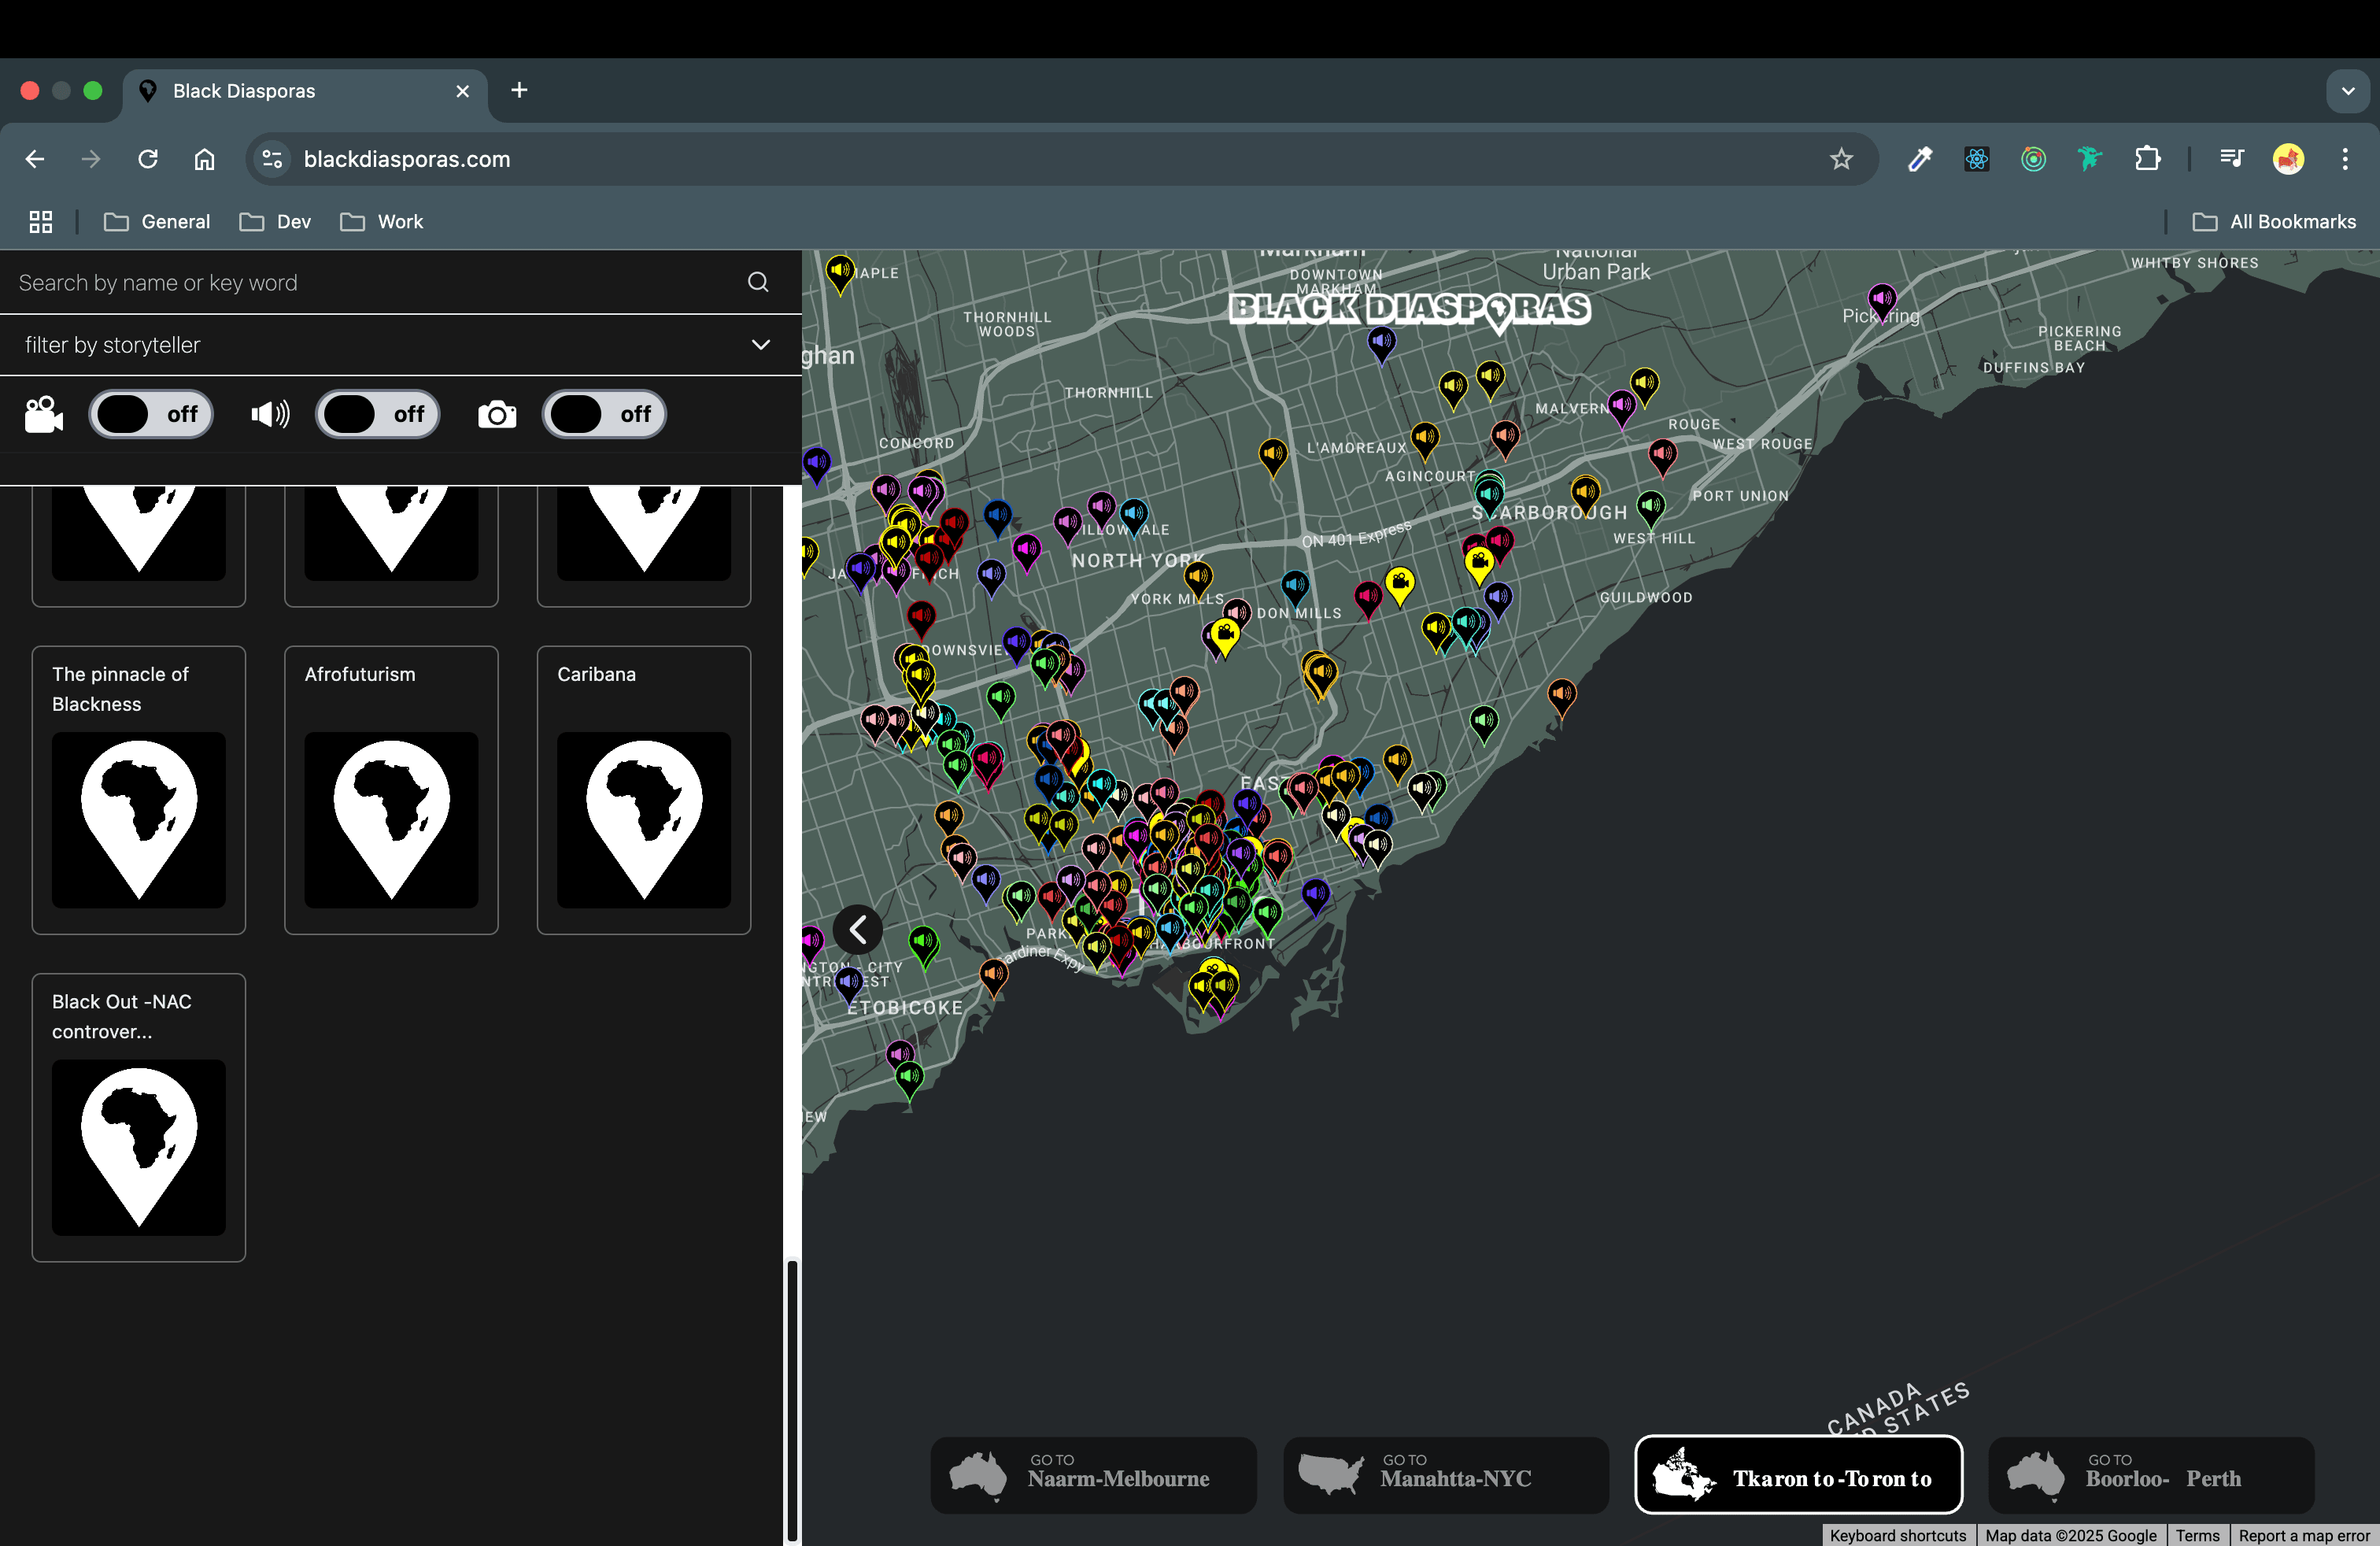Click the yellow video pin below Scarborough
This screenshot has height=1546, width=2380.
pyautogui.click(x=1479, y=565)
